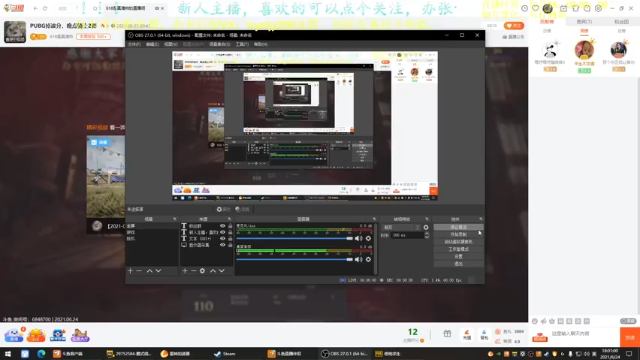Open the sources dock header popout icon
Viewport: 640px width, 360px height.
point(229,219)
